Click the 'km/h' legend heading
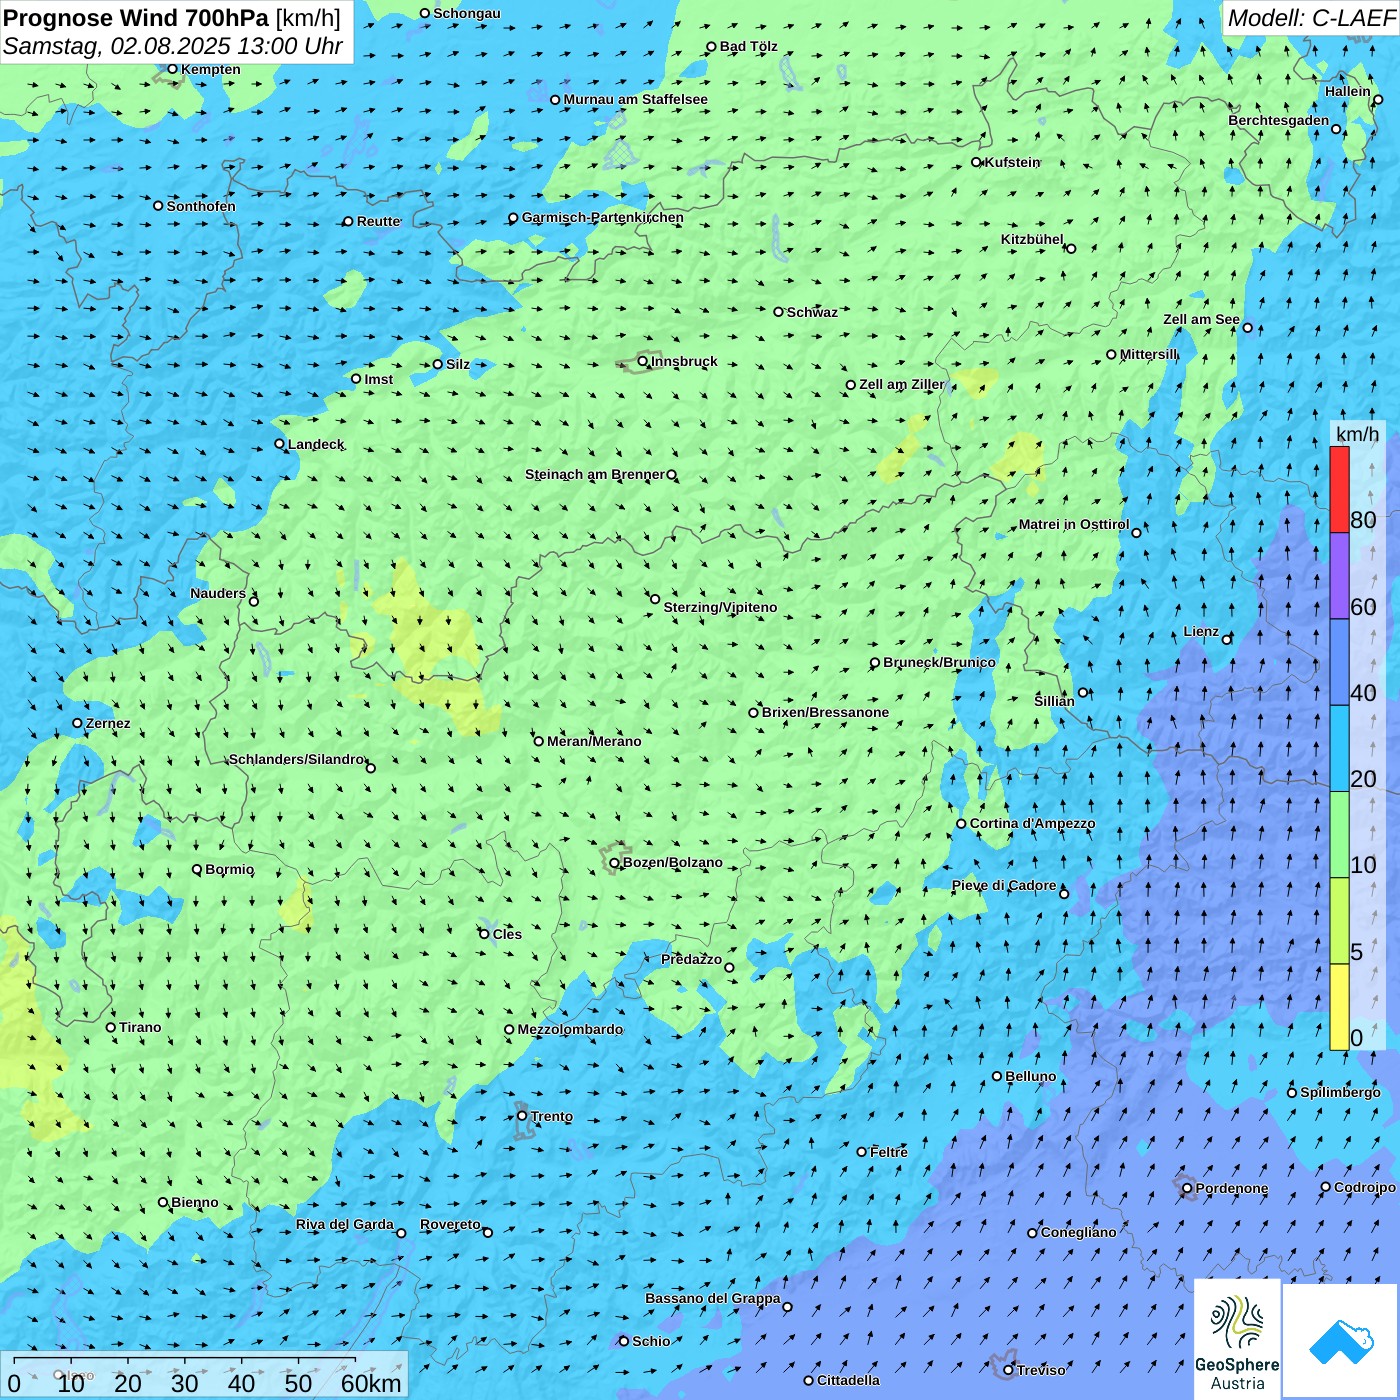Viewport: 1400px width, 1400px height. point(1357,434)
